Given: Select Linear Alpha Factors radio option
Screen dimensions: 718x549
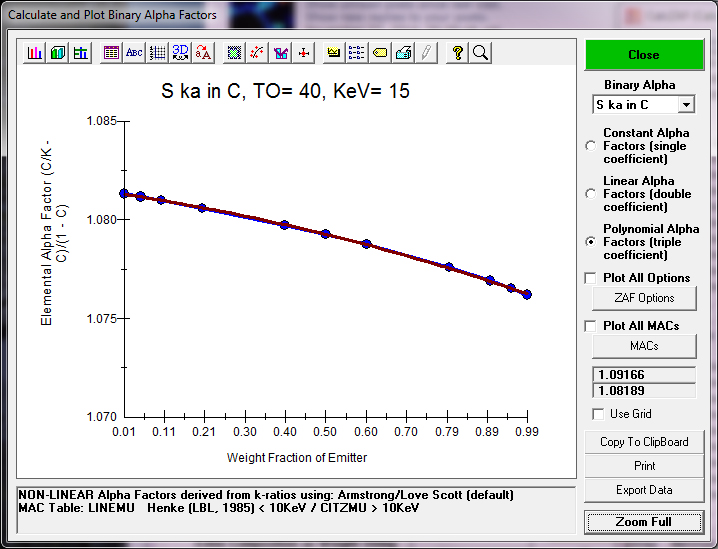Looking at the screenshot, I should click(590, 194).
